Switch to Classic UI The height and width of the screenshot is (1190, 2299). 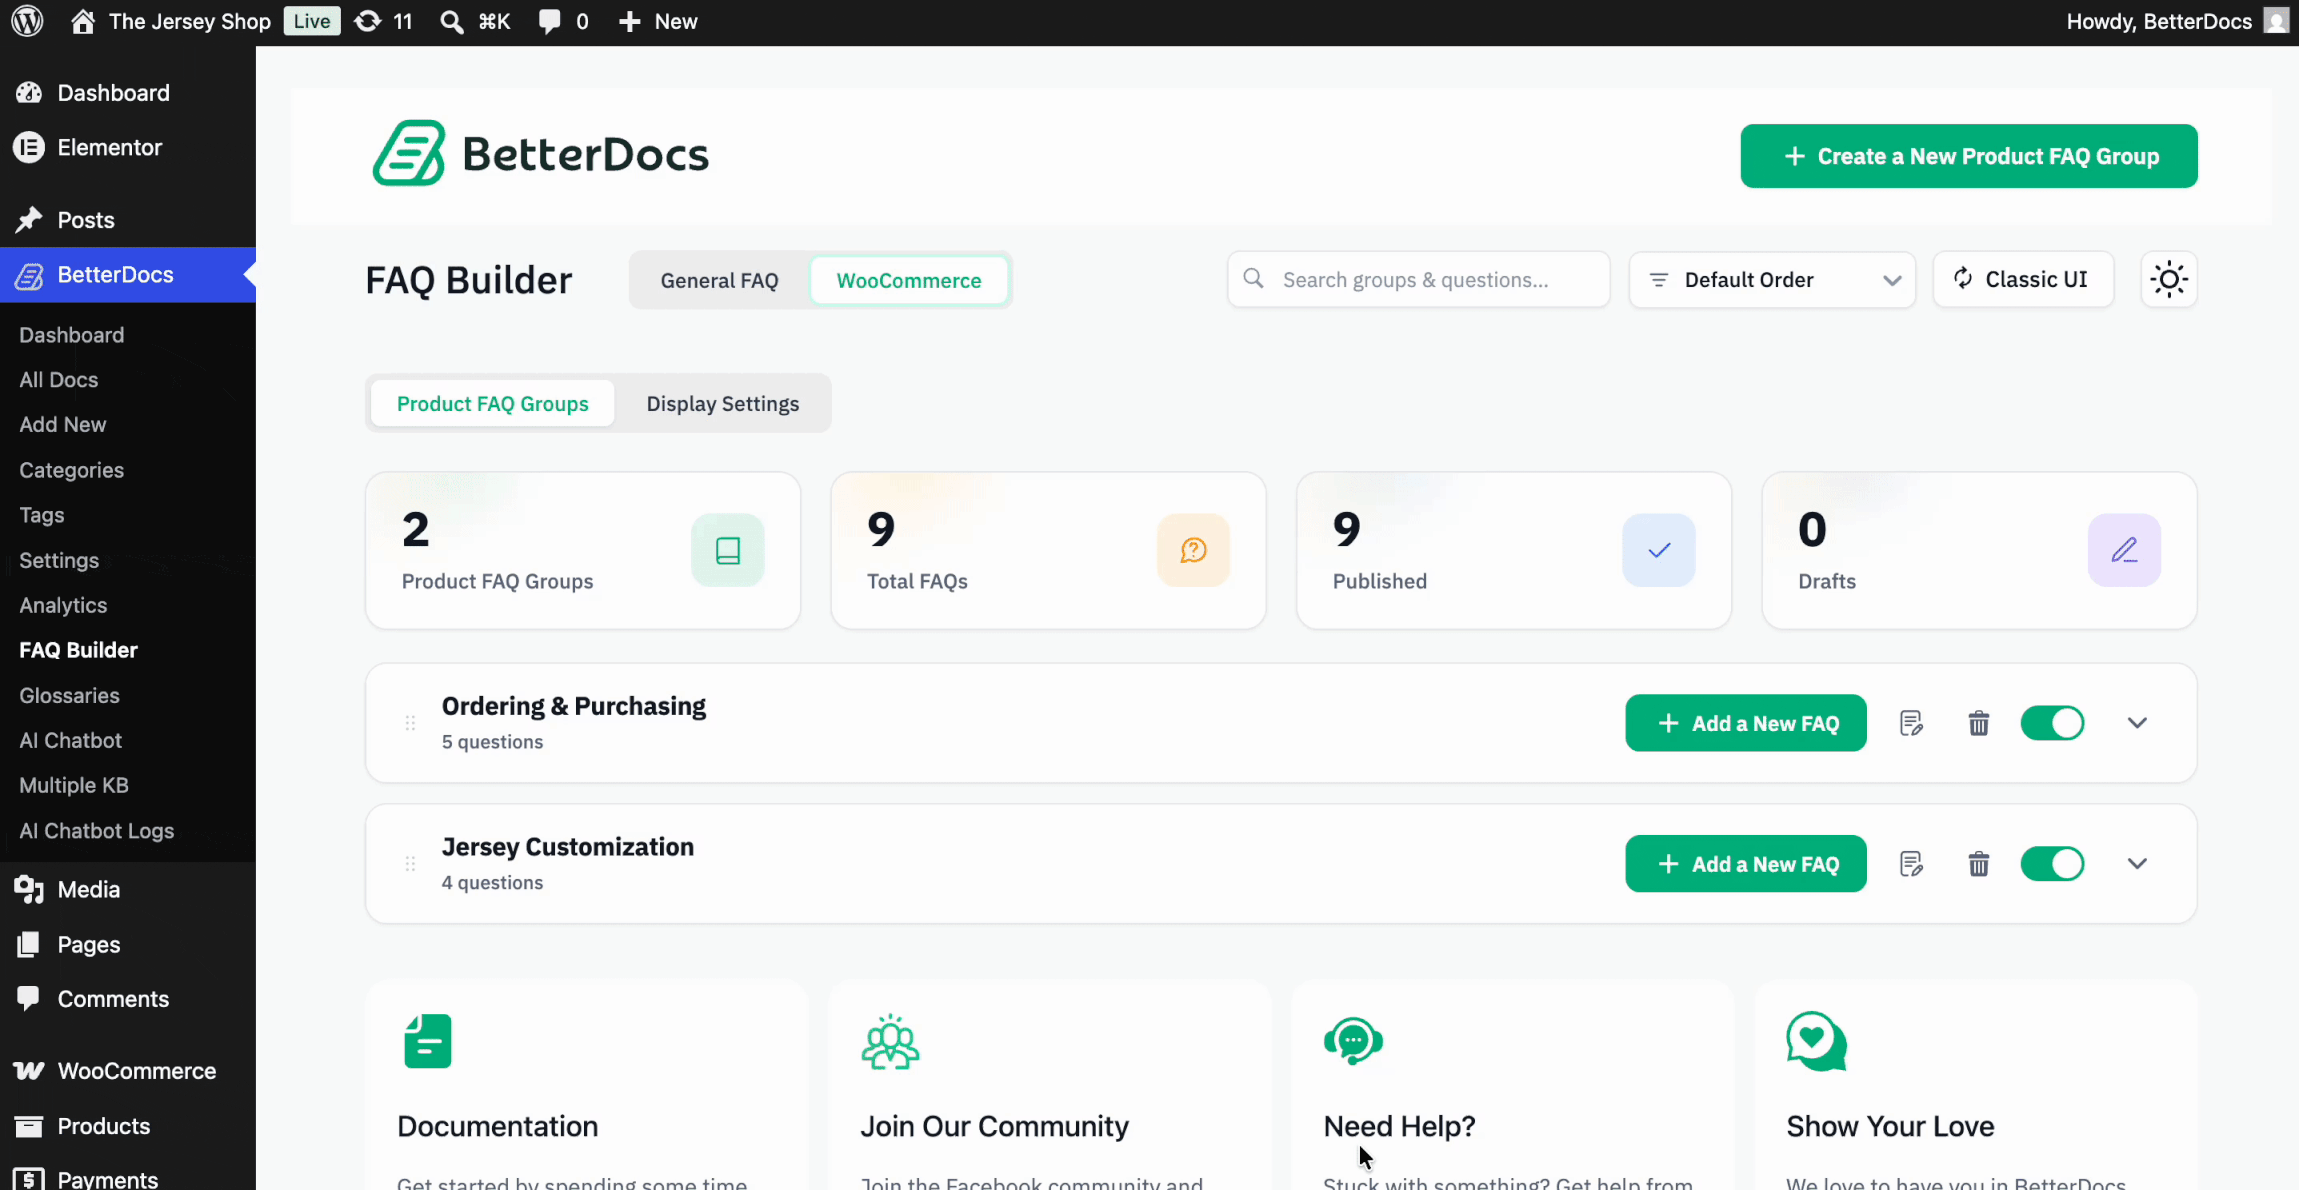click(2023, 279)
